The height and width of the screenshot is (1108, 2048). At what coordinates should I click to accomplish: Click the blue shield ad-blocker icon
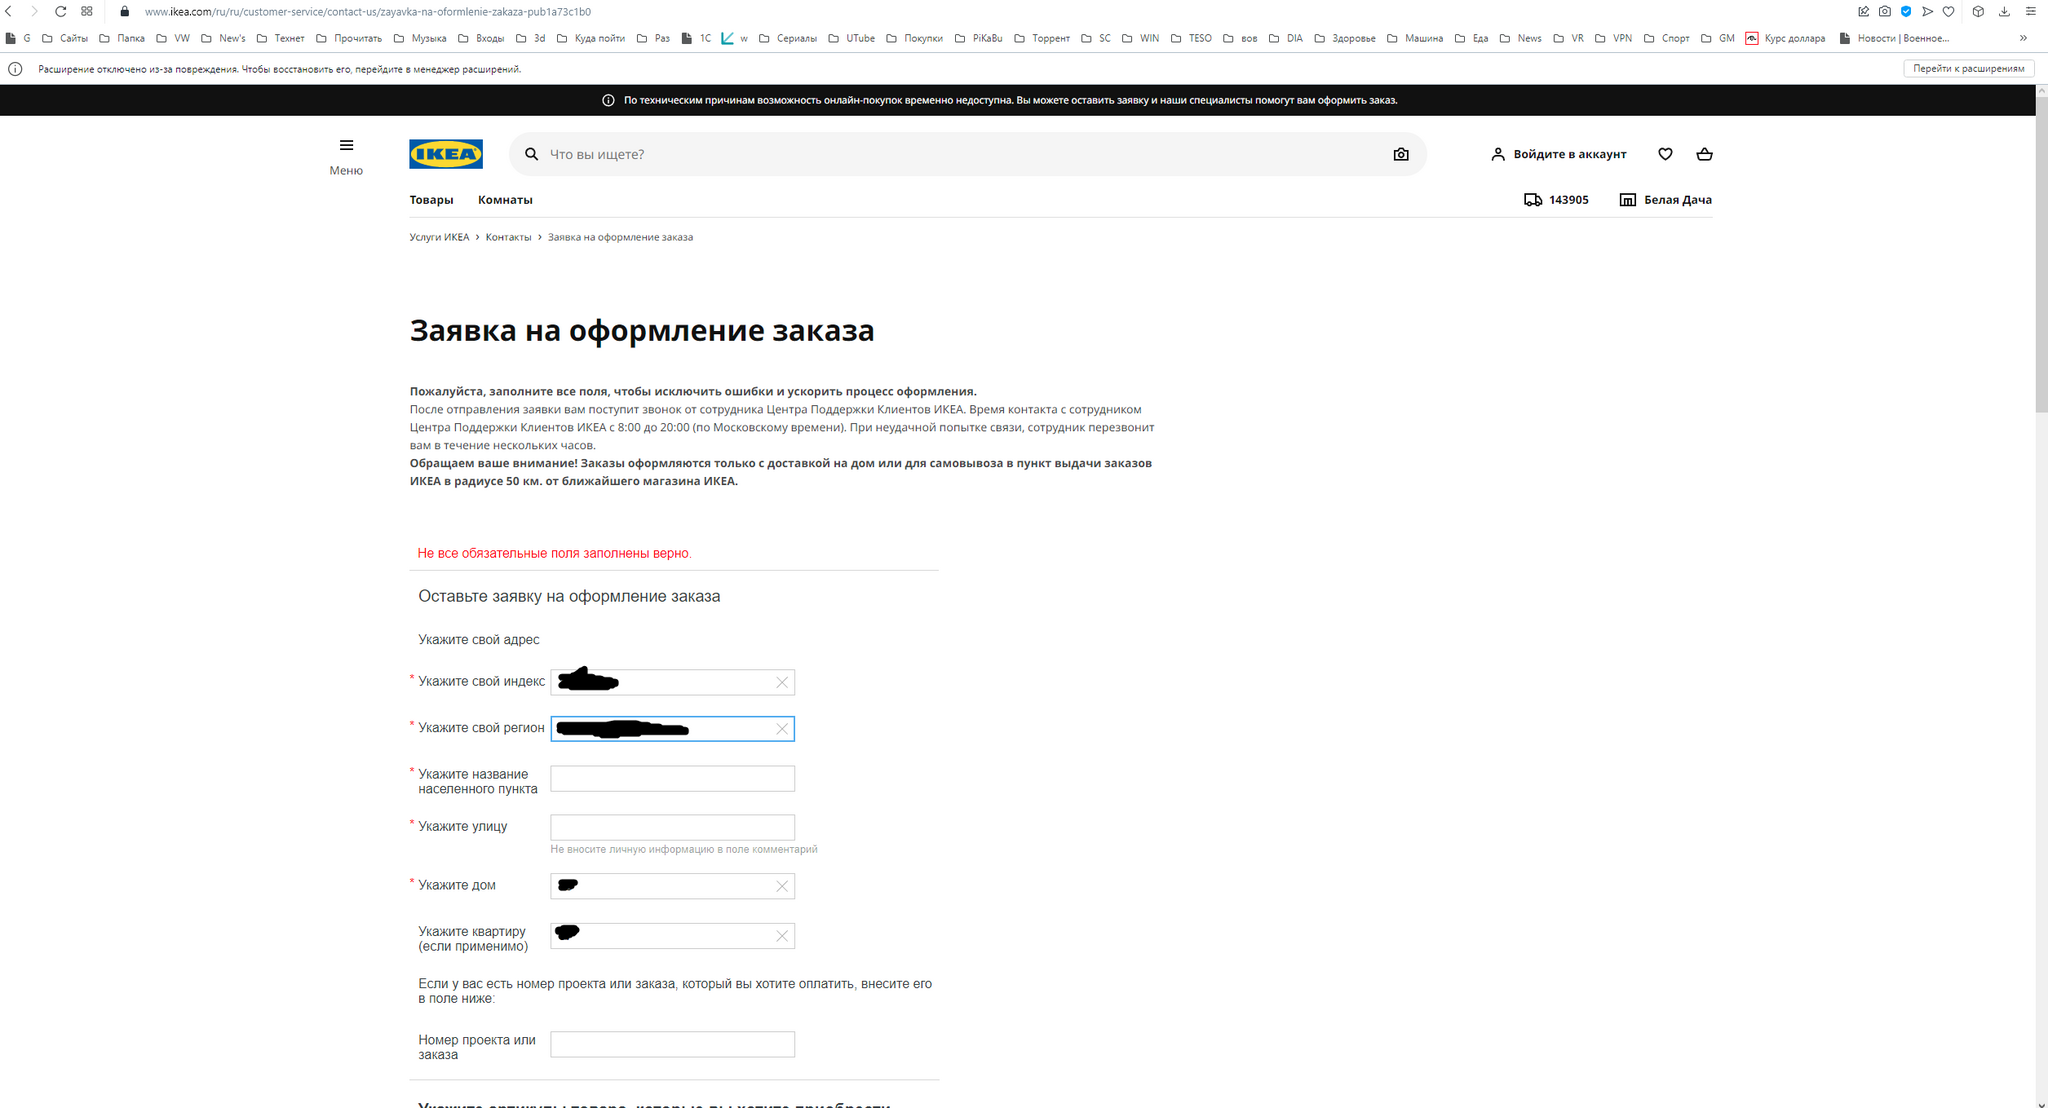[1906, 12]
